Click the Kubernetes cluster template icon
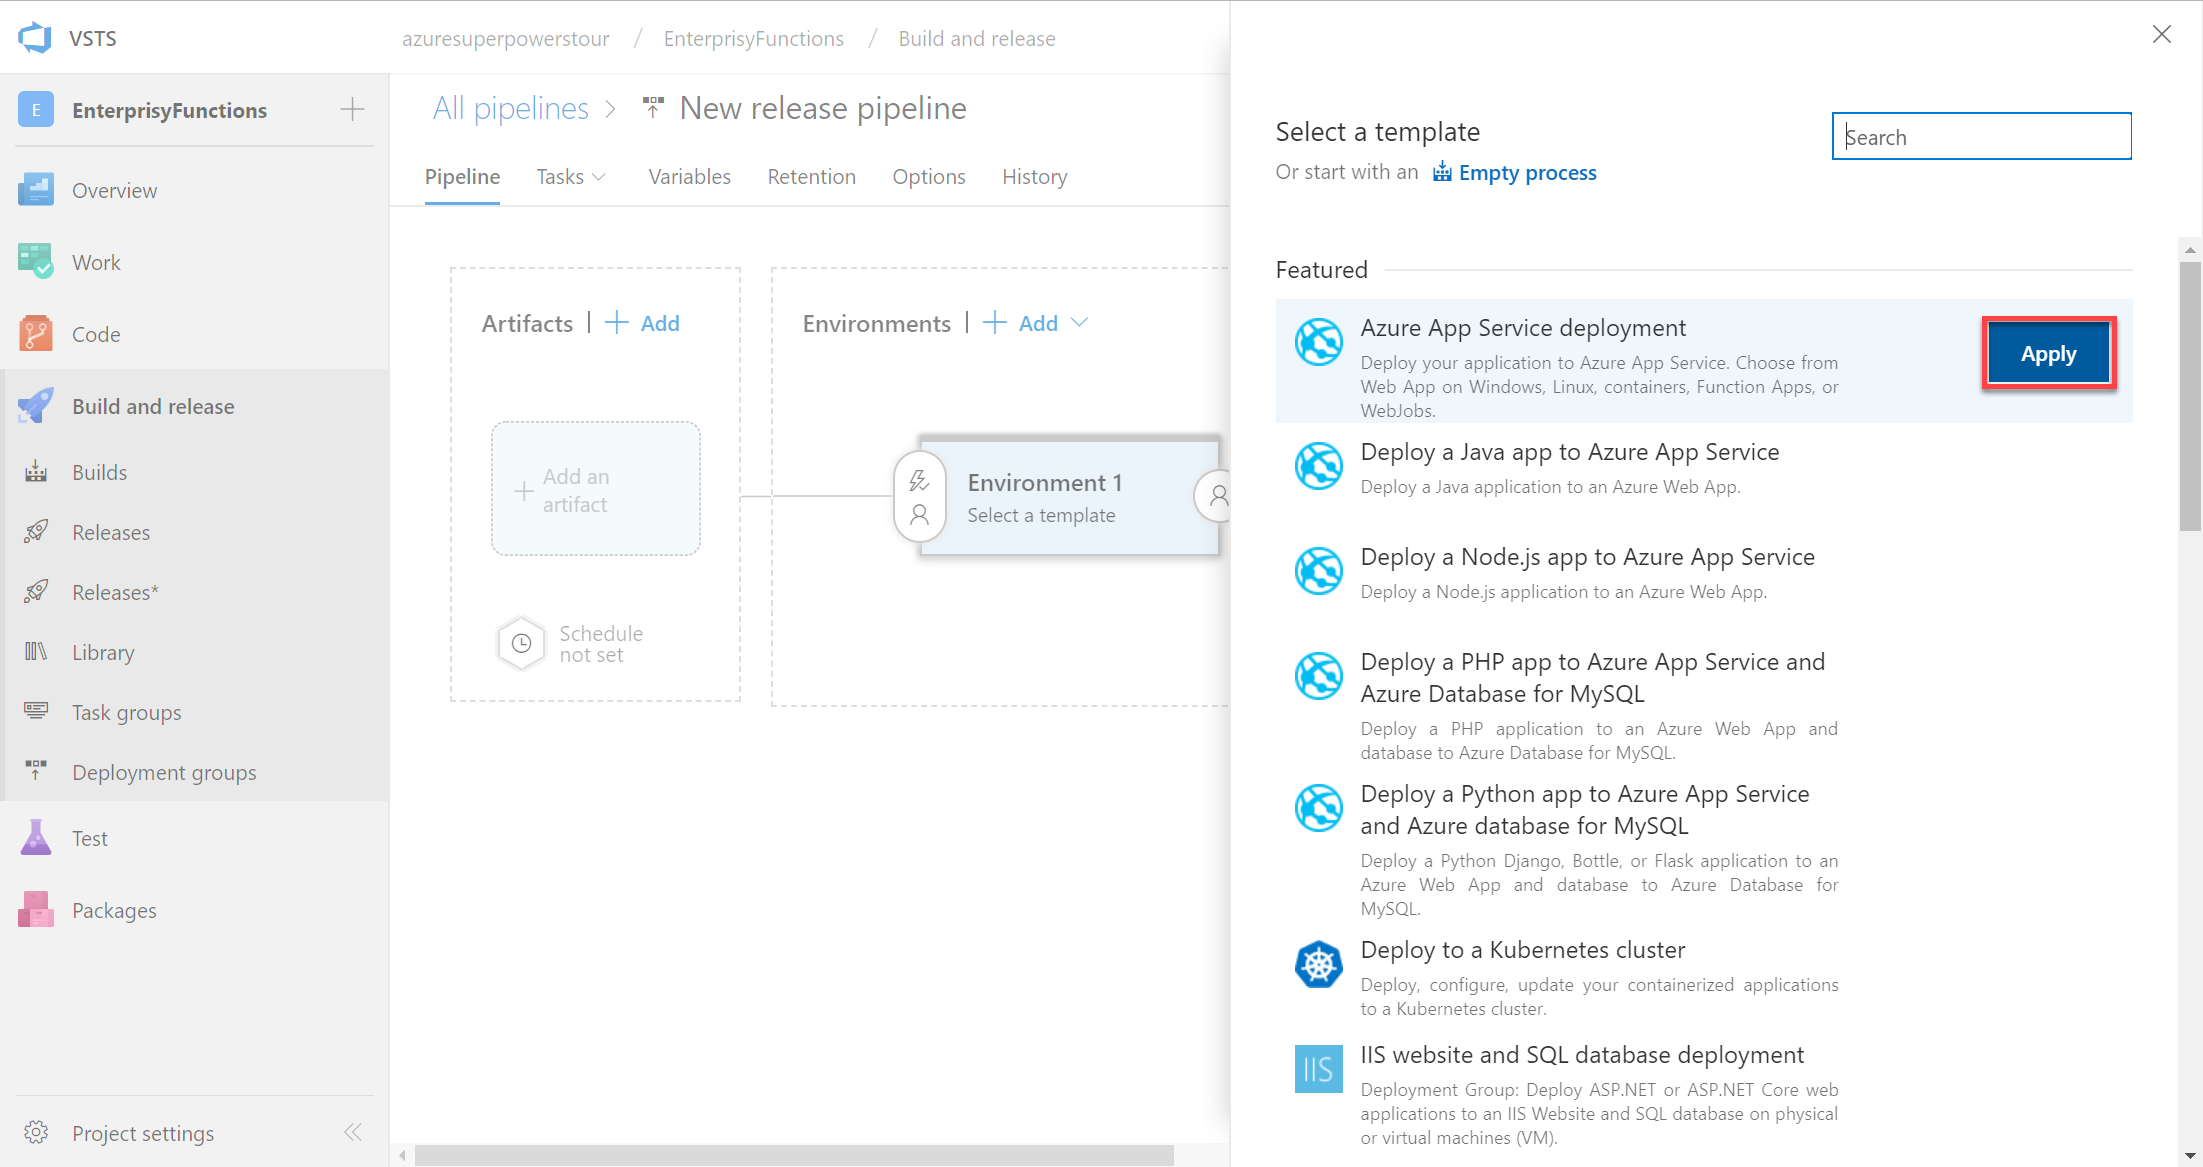The height and width of the screenshot is (1167, 2203). [x=1319, y=965]
